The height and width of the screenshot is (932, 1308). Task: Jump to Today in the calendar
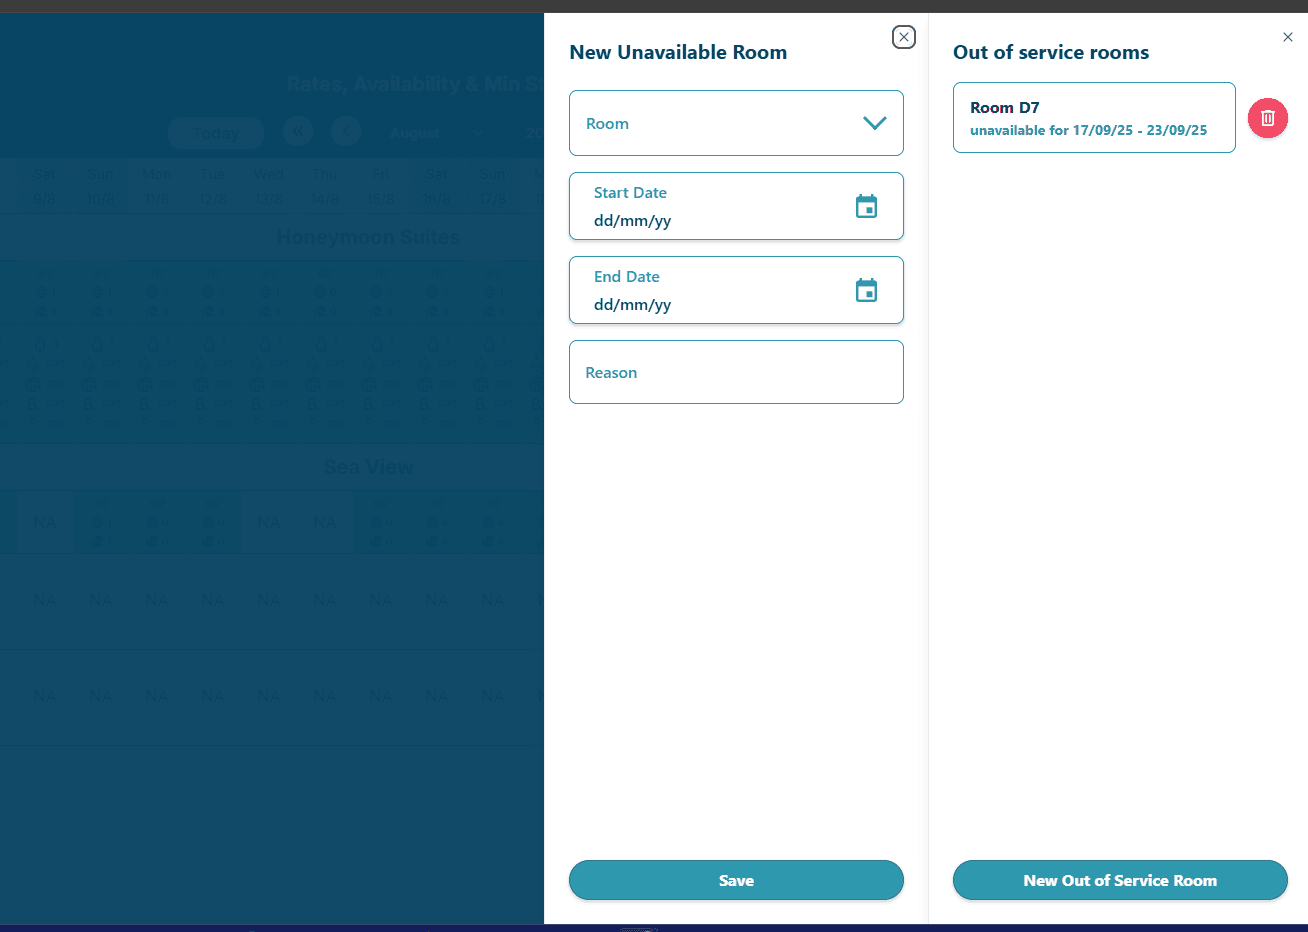coord(216,133)
